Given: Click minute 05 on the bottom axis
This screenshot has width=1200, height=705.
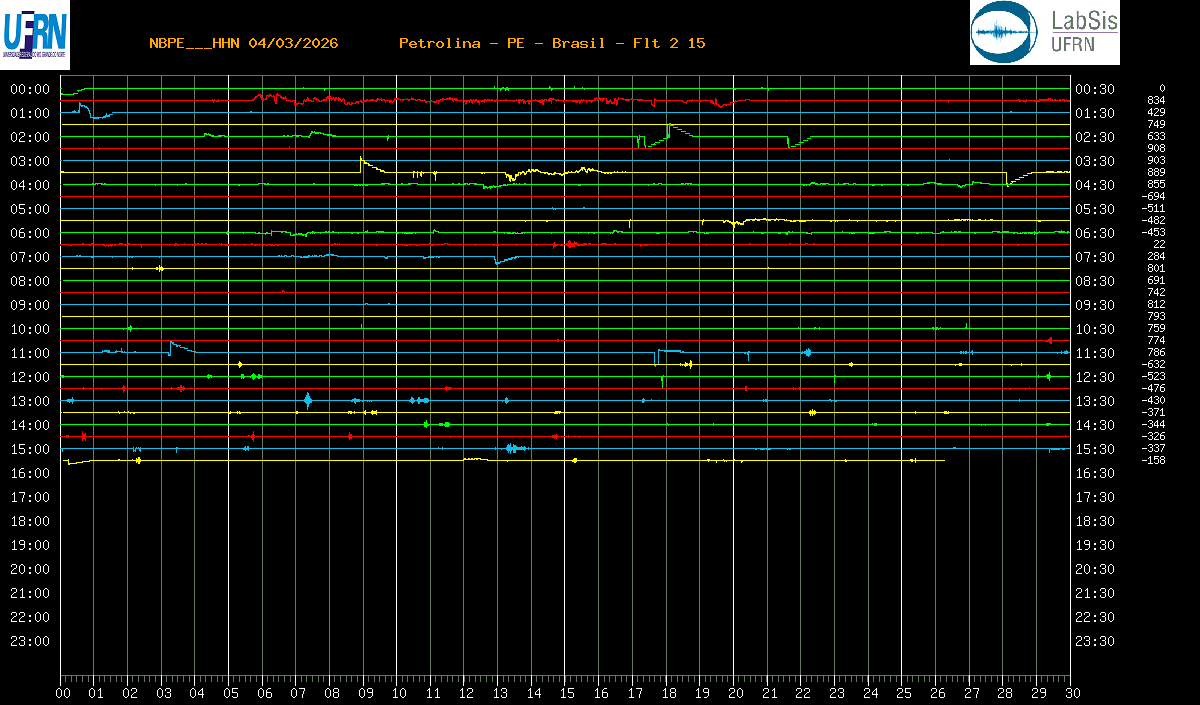Looking at the screenshot, I should click(230, 693).
